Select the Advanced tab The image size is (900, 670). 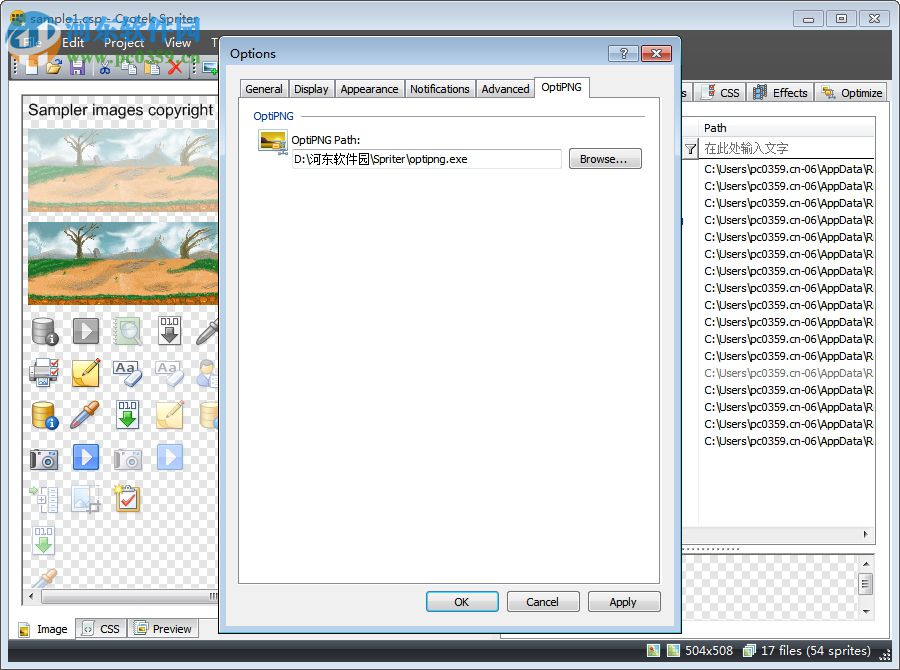pos(505,89)
